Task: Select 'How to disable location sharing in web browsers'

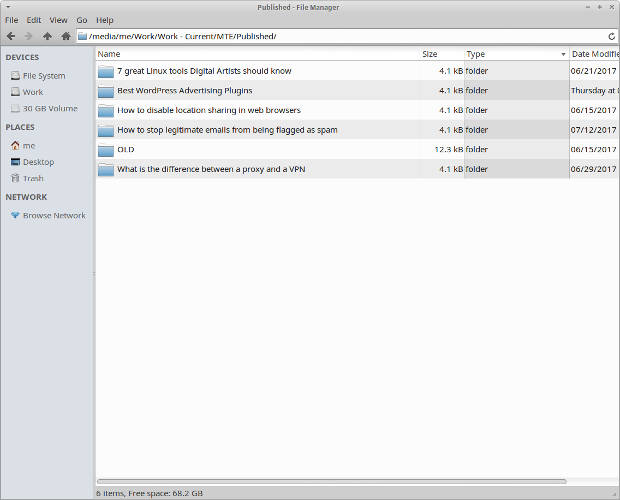Action: 209,110
